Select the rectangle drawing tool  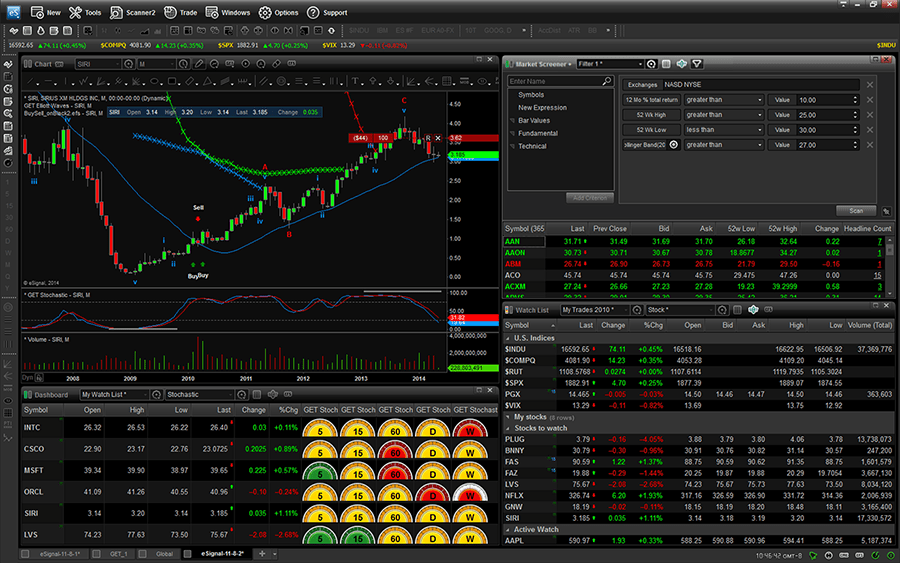(172, 81)
